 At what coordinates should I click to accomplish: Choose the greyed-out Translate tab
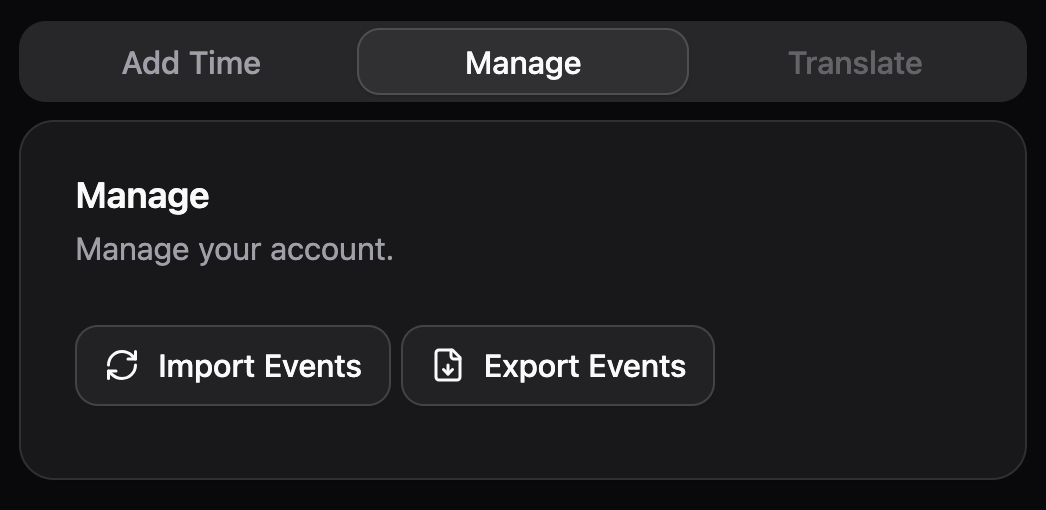[x=855, y=63]
